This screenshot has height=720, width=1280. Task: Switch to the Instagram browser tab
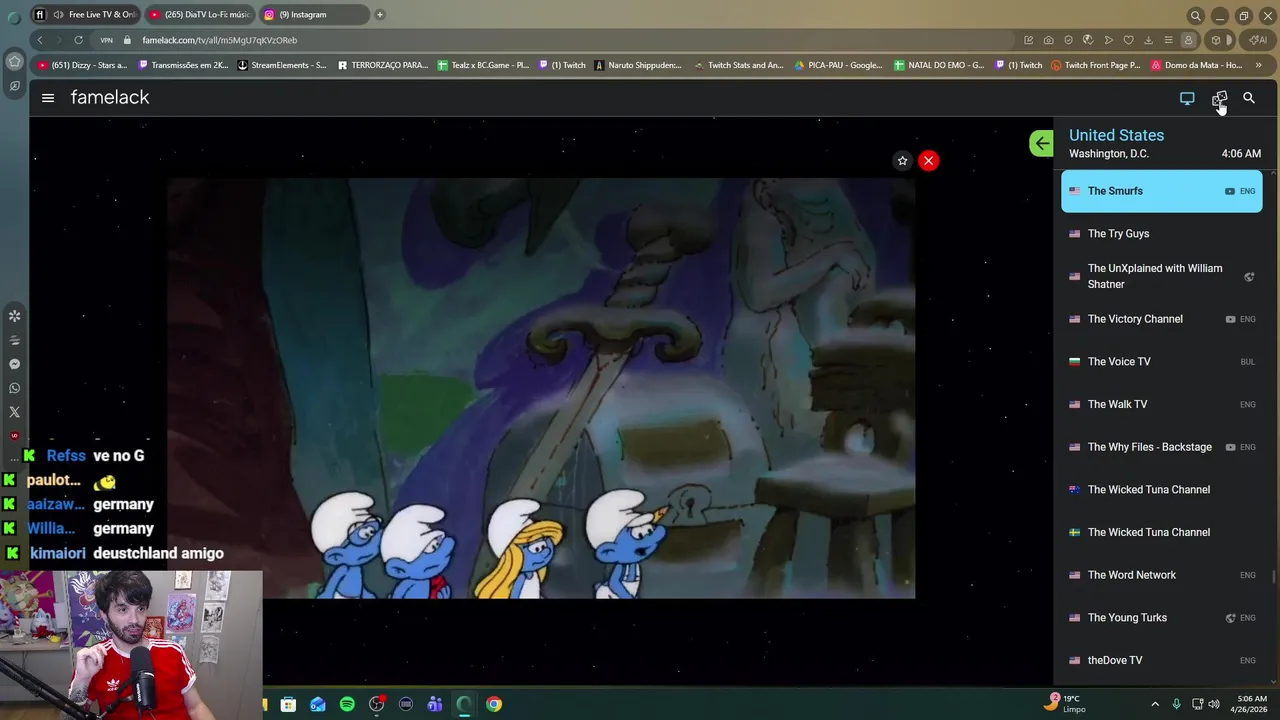click(313, 15)
